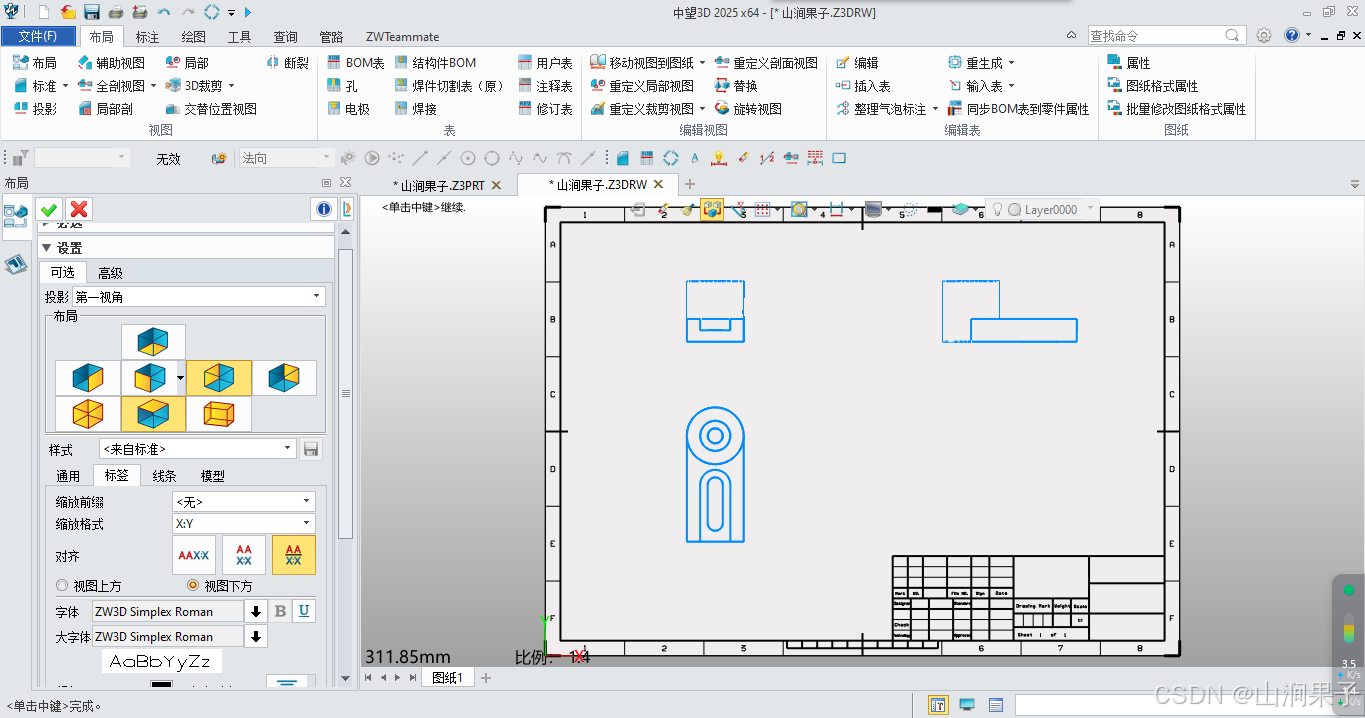Toggle the top view cube in layout grid
The image size is (1365, 718).
153,341
